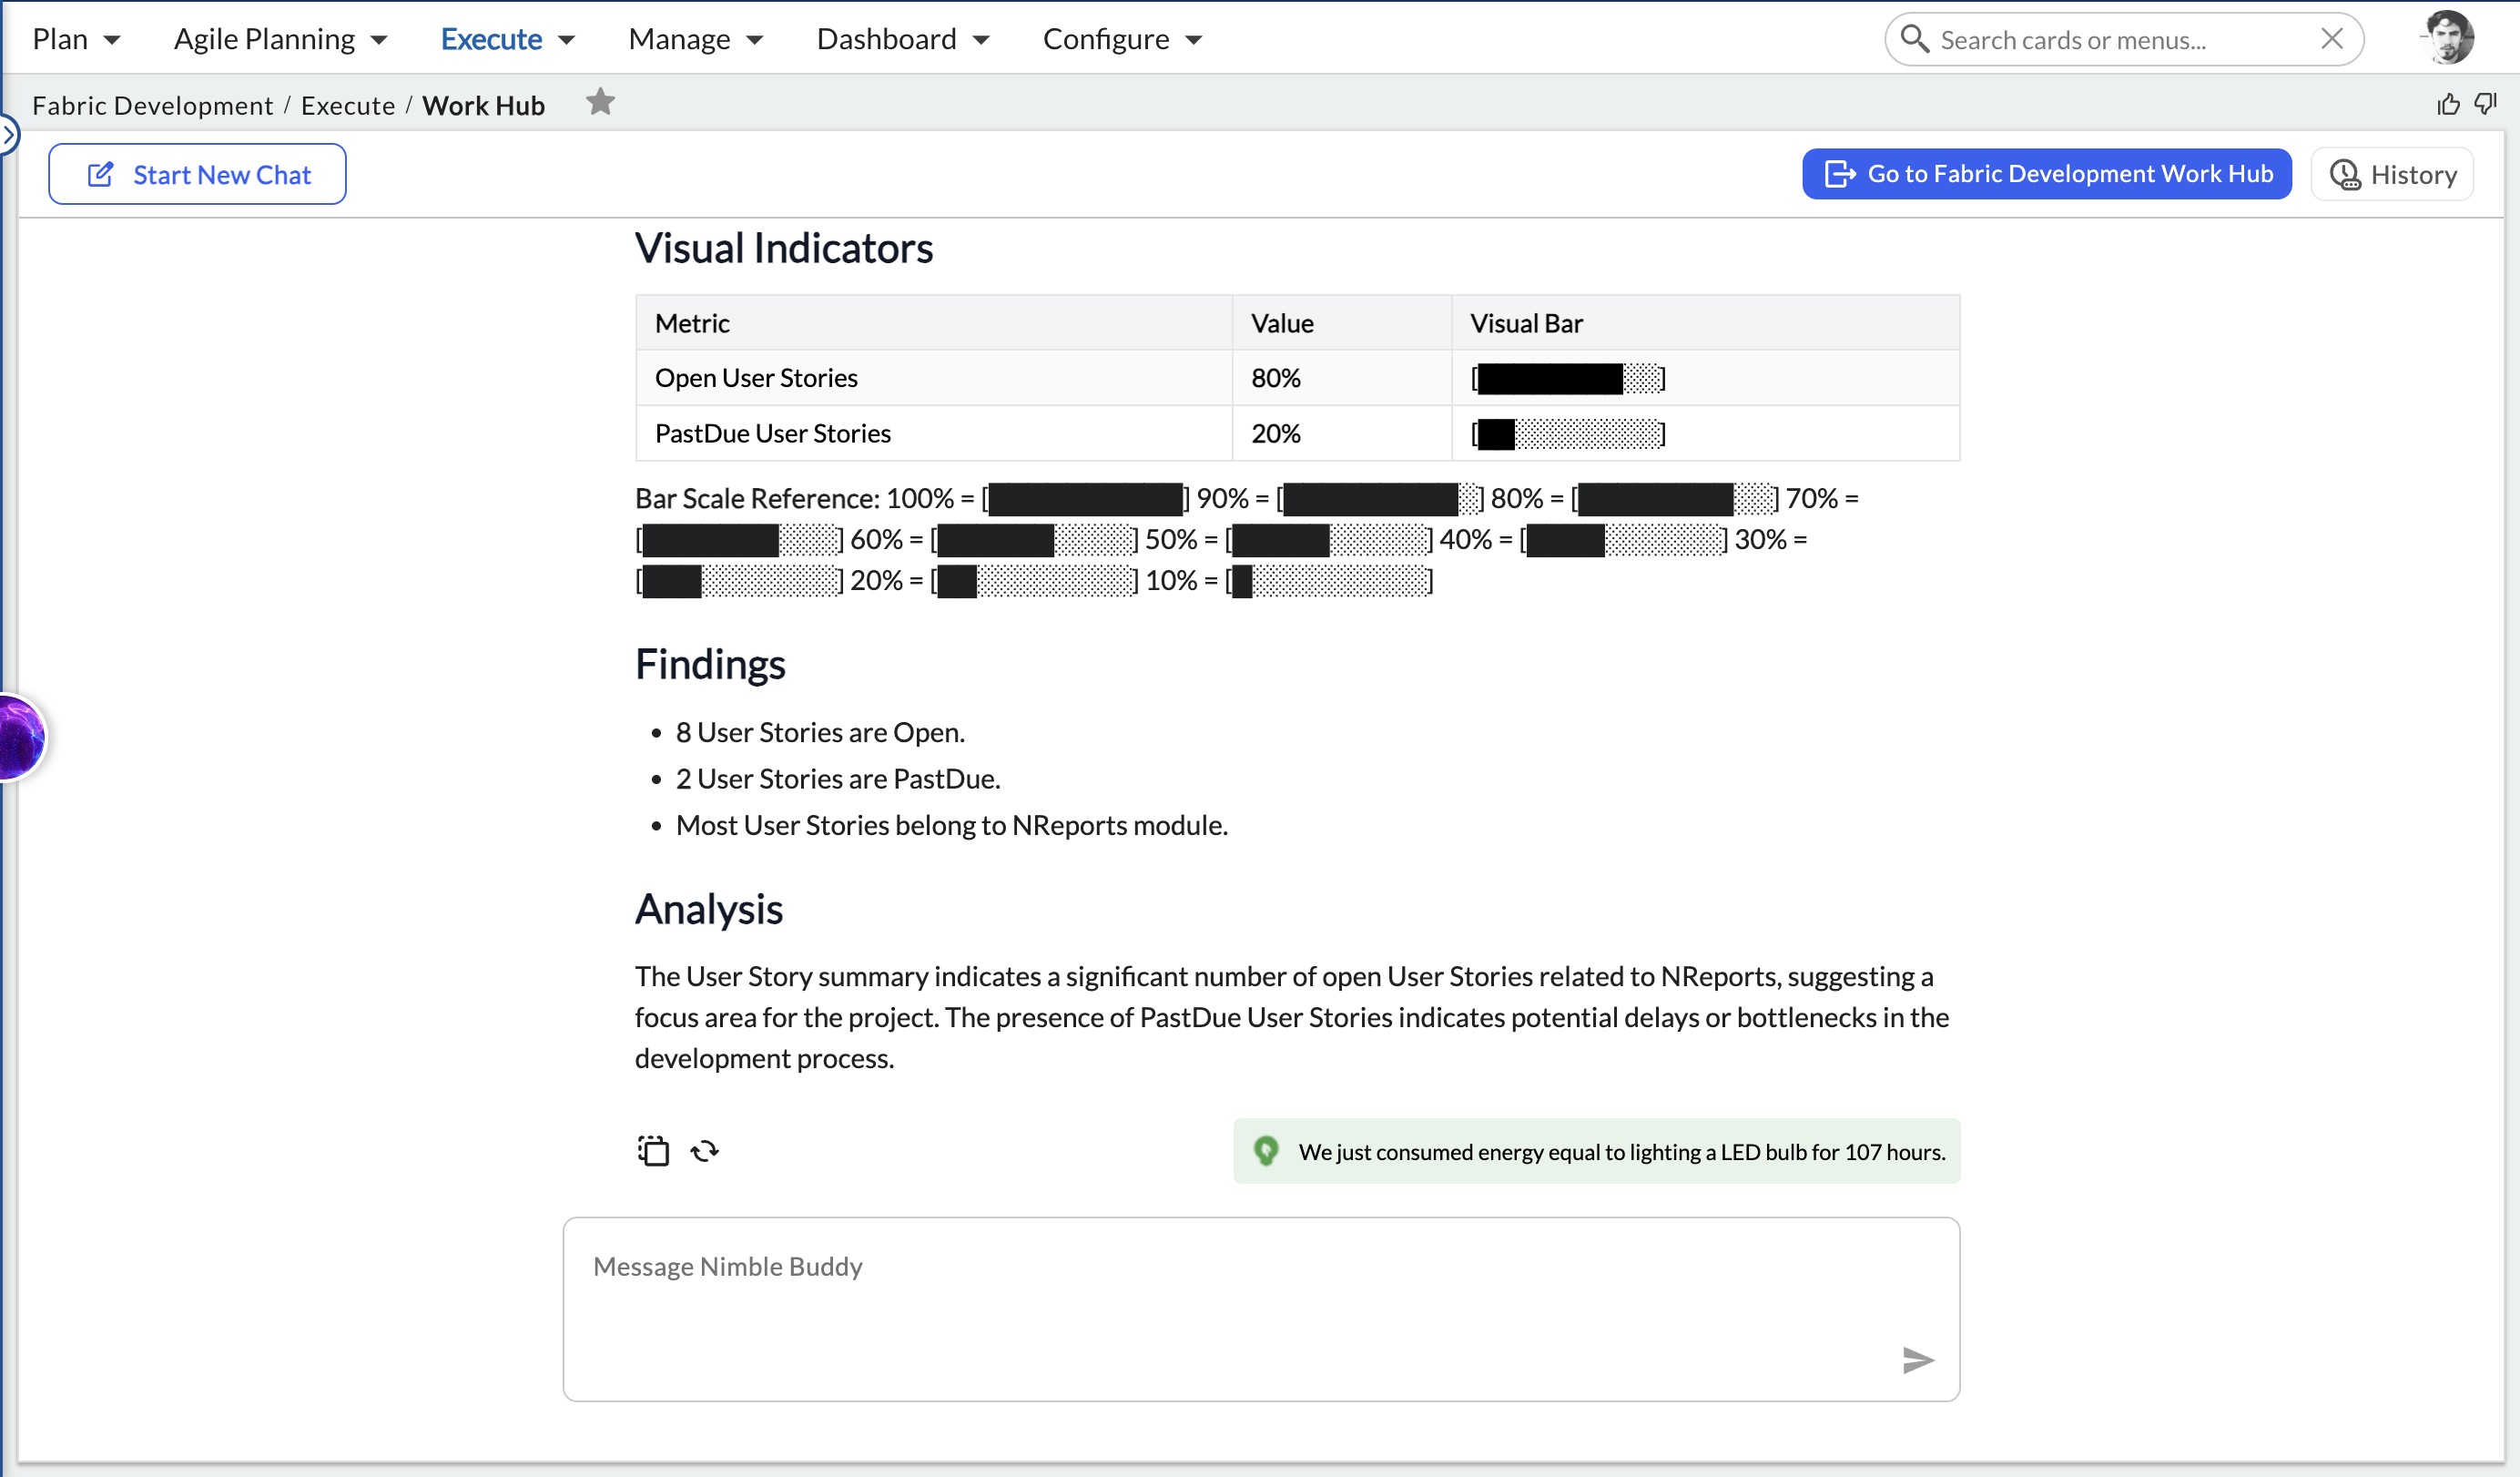
Task: Copy the chat response with copy icon
Action: pyautogui.click(x=653, y=1151)
